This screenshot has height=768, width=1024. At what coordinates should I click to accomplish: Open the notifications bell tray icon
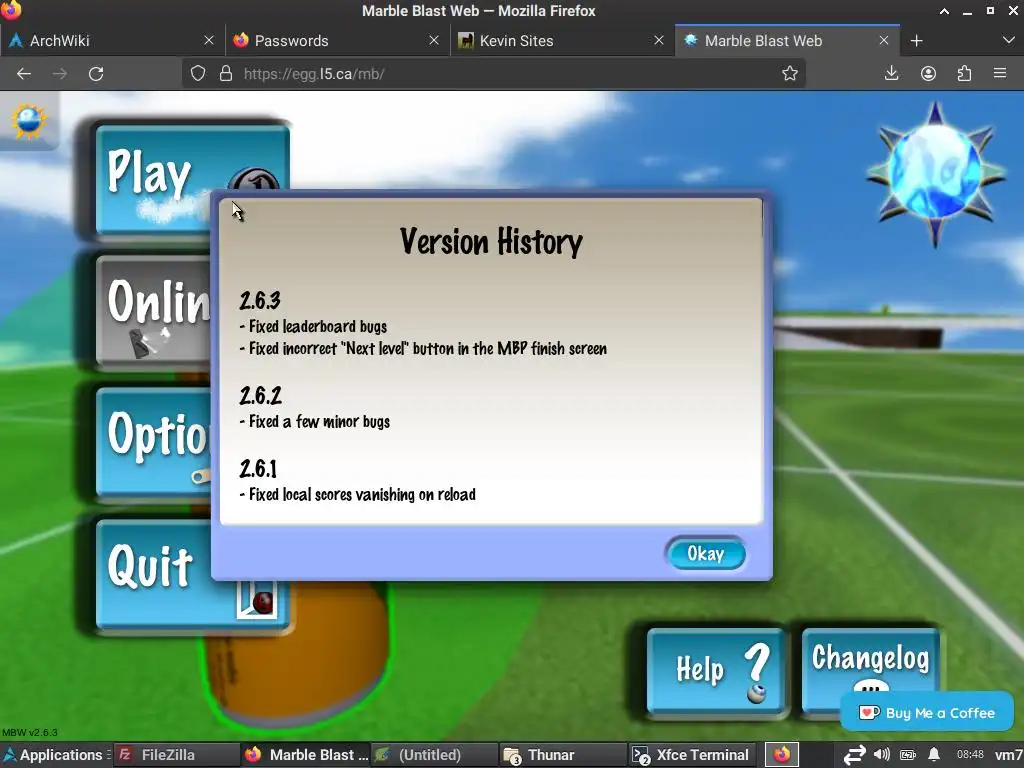935,754
